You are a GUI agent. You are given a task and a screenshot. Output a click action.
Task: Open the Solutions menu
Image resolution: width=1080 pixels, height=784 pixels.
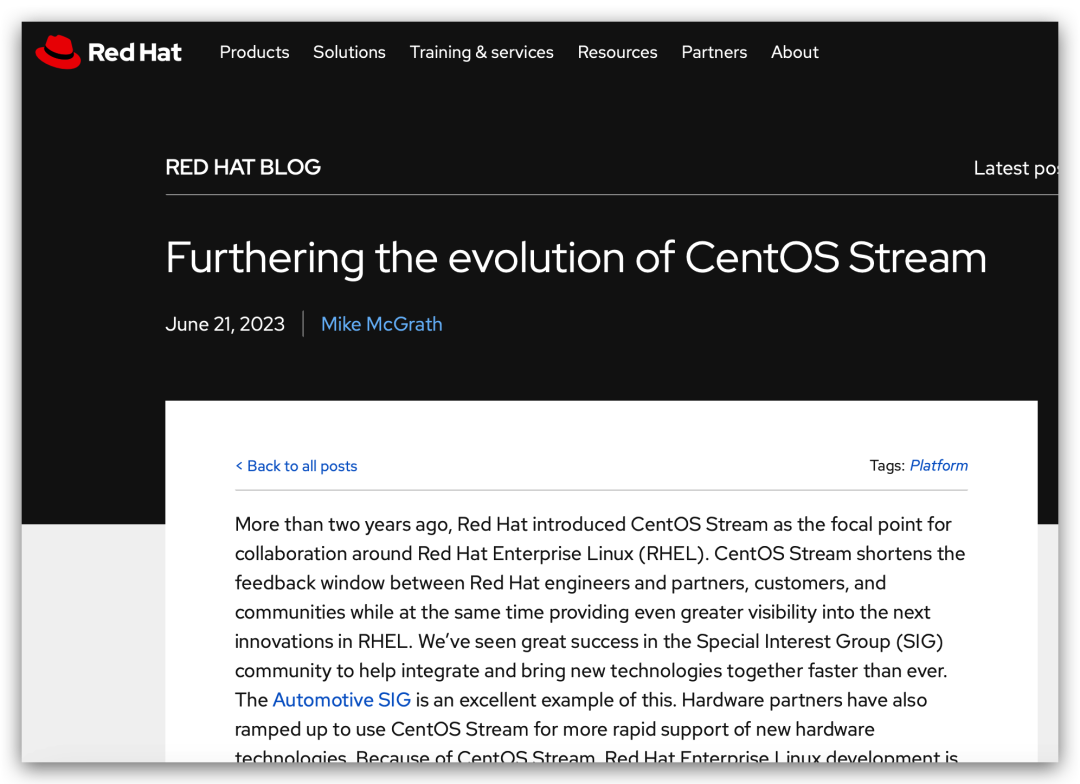point(349,52)
